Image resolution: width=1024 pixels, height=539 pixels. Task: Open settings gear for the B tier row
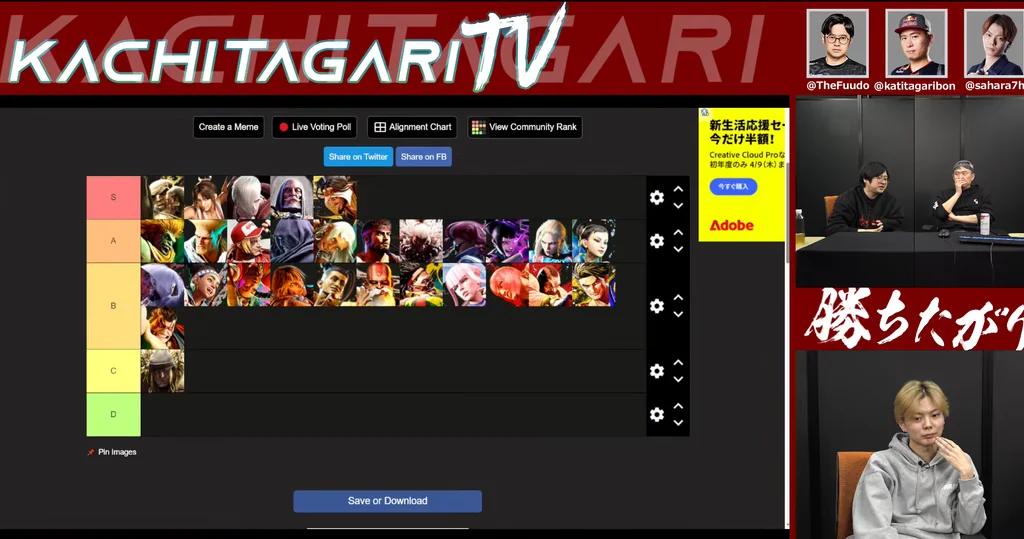[657, 306]
